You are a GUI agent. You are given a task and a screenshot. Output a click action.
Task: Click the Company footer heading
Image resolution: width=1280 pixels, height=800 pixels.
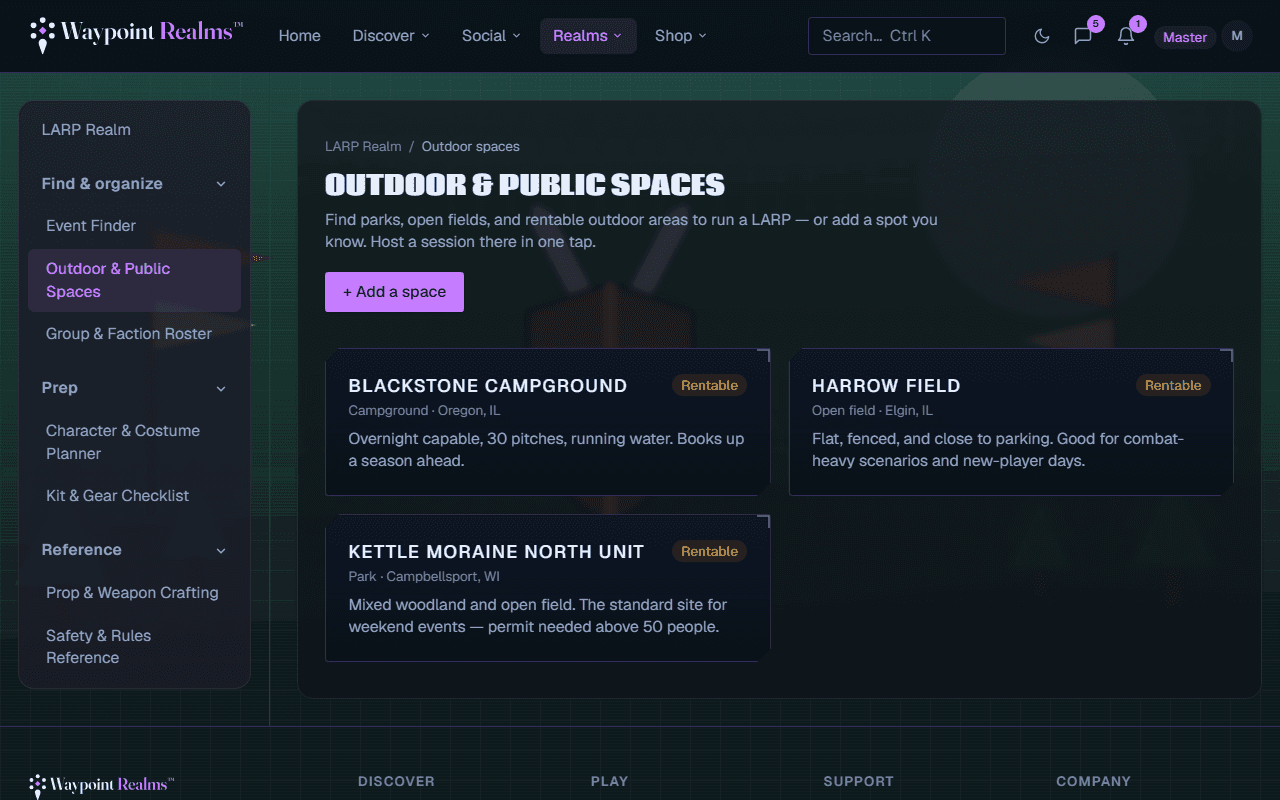pyautogui.click(x=1093, y=782)
